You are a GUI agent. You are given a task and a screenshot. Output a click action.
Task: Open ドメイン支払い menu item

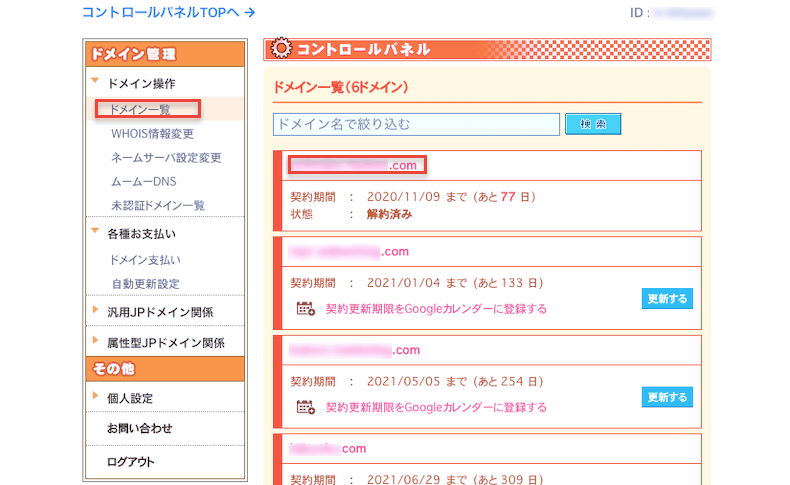[145, 260]
